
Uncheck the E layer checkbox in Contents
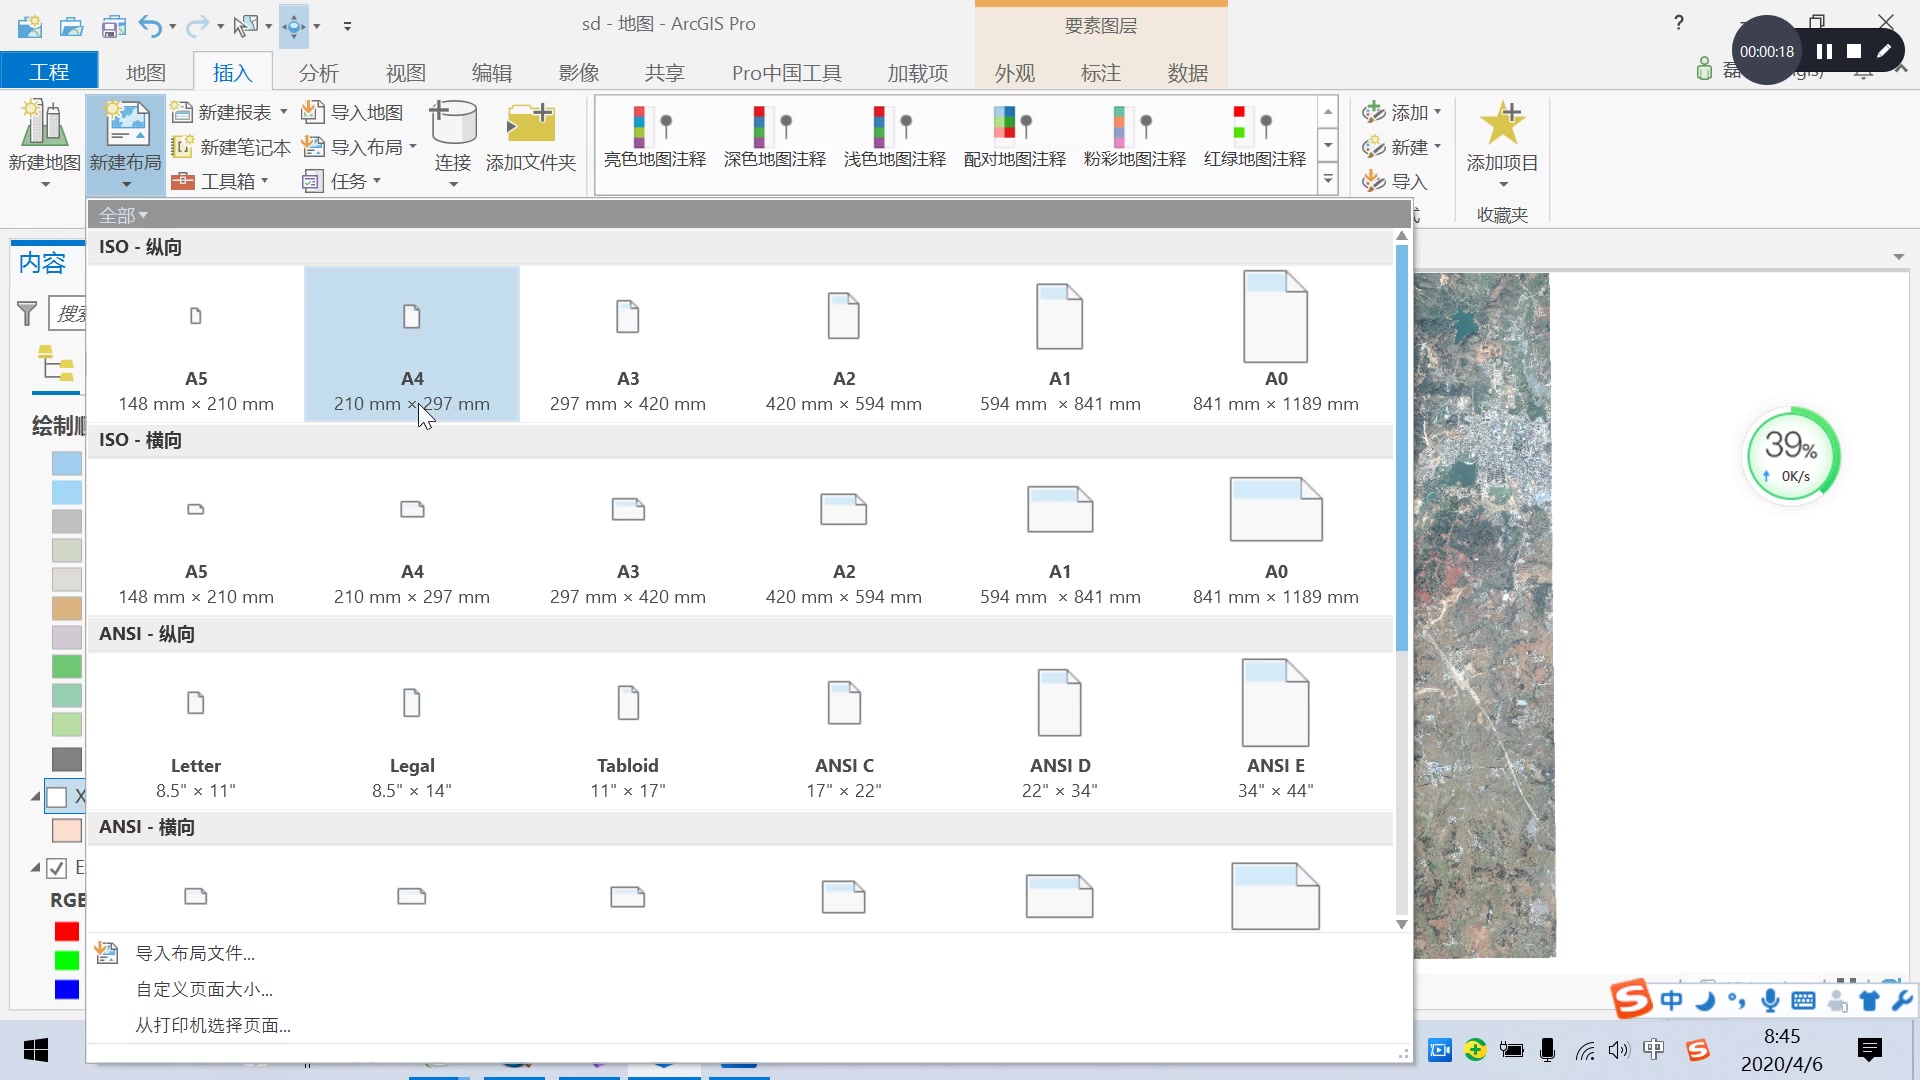click(58, 867)
